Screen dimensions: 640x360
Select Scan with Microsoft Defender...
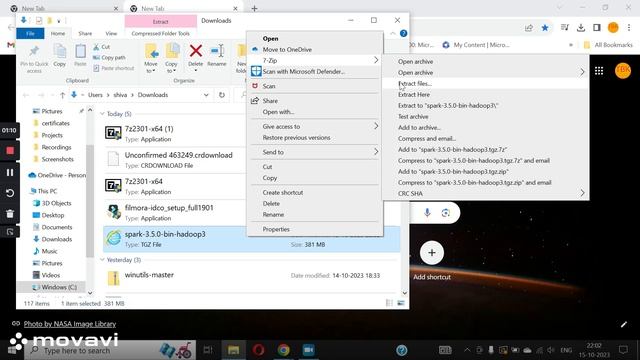pos(304,72)
